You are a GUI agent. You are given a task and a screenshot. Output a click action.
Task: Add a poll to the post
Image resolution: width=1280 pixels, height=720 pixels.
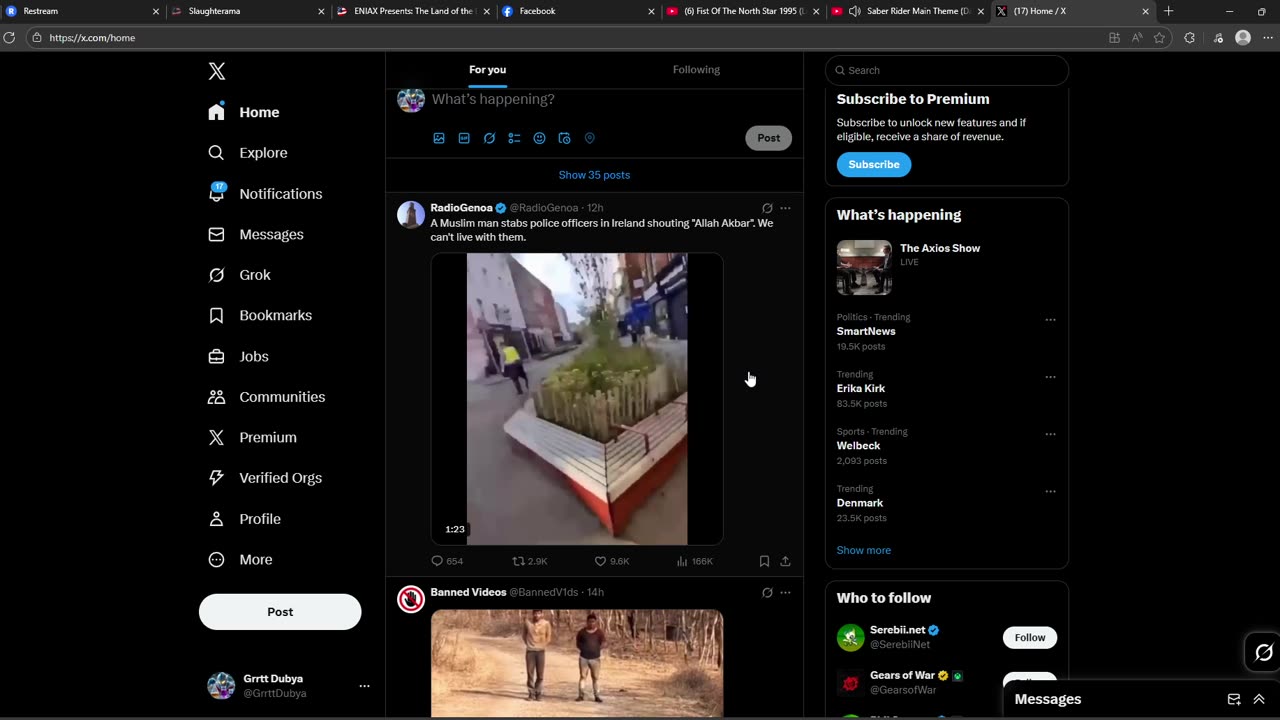pos(514,138)
